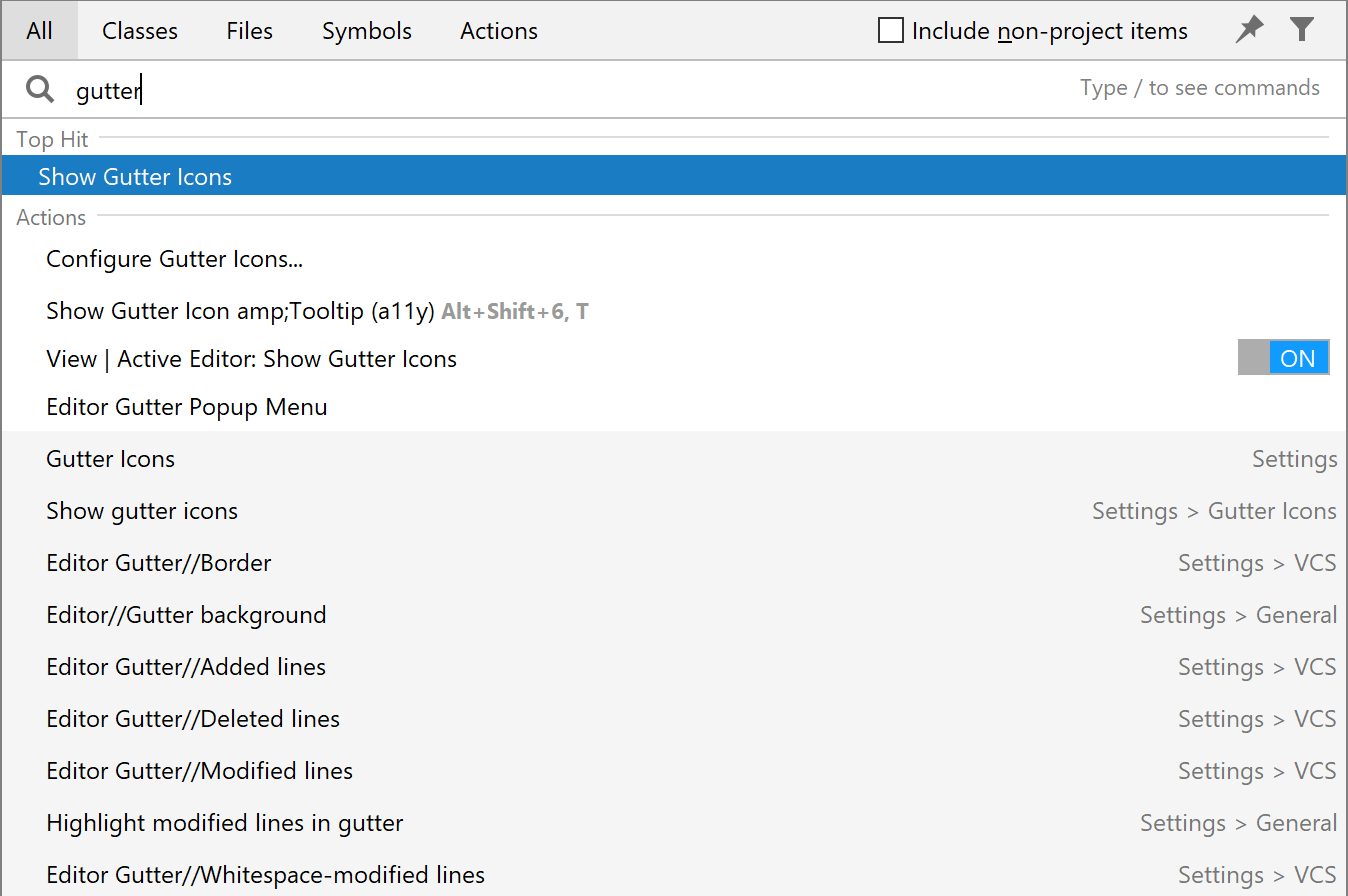
Task: Switch to the All tab
Action: click(x=39, y=31)
